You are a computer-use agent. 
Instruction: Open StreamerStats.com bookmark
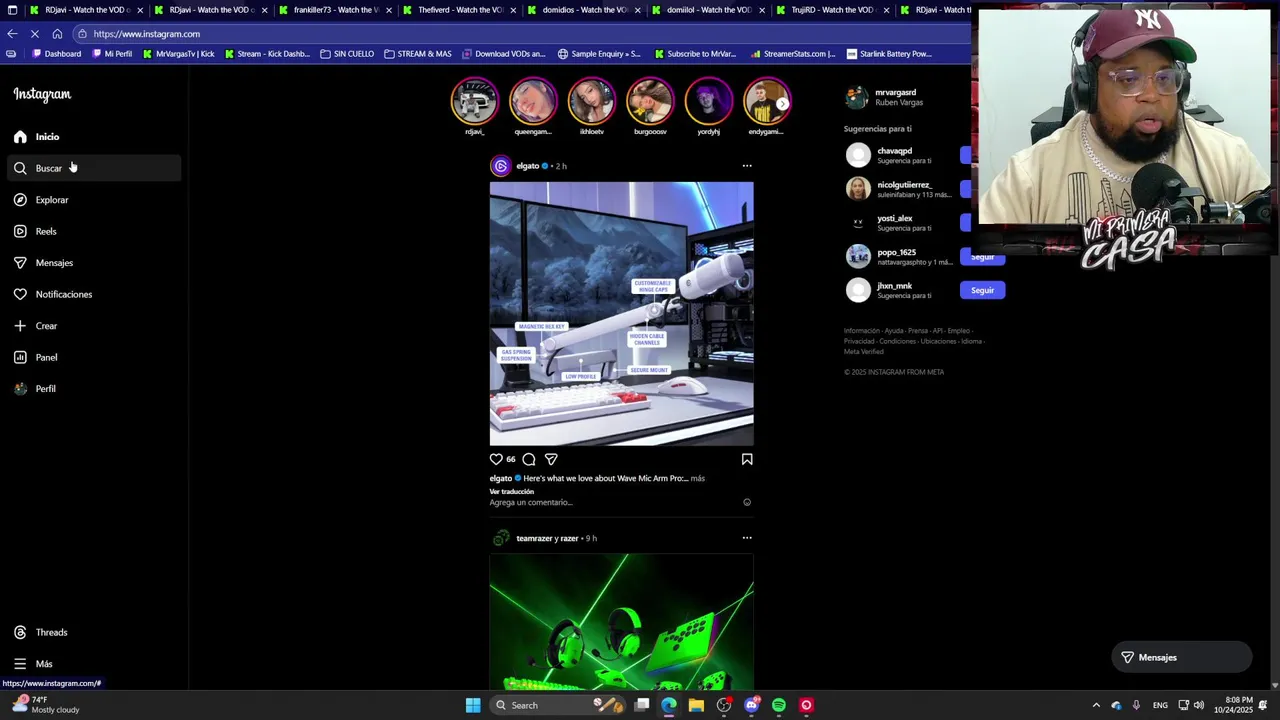point(792,54)
